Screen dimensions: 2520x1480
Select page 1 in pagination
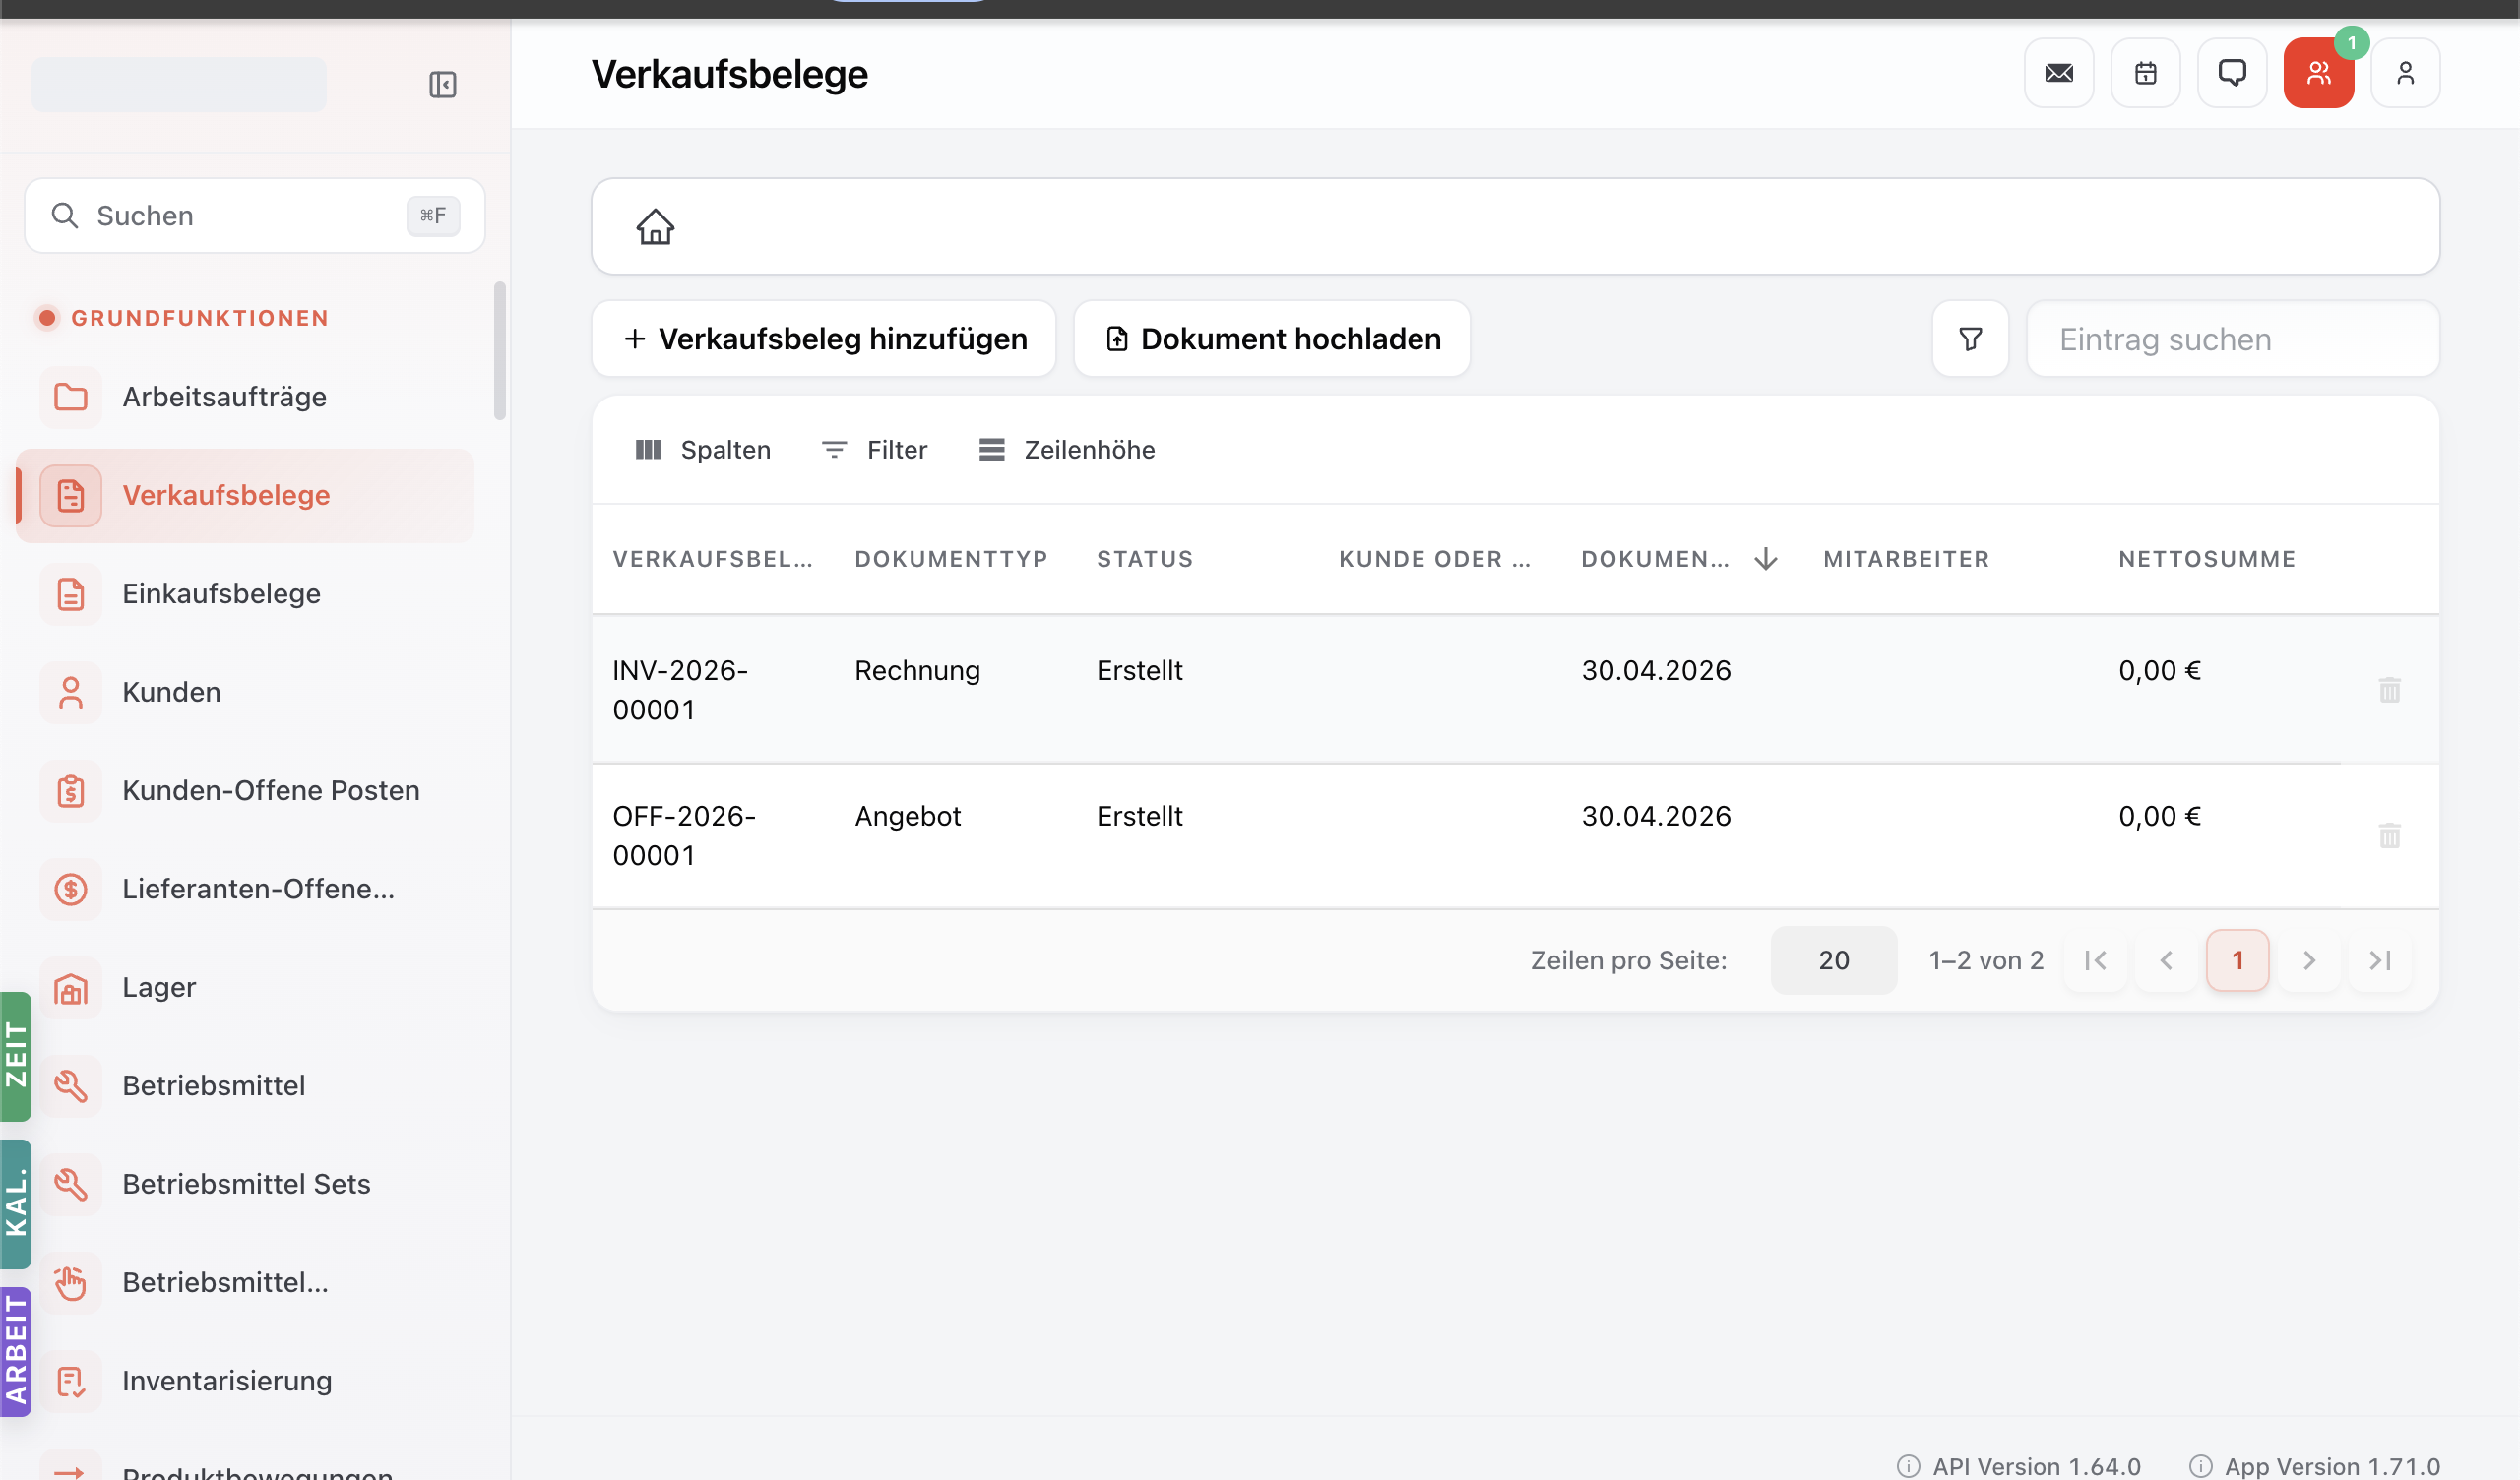2237,960
